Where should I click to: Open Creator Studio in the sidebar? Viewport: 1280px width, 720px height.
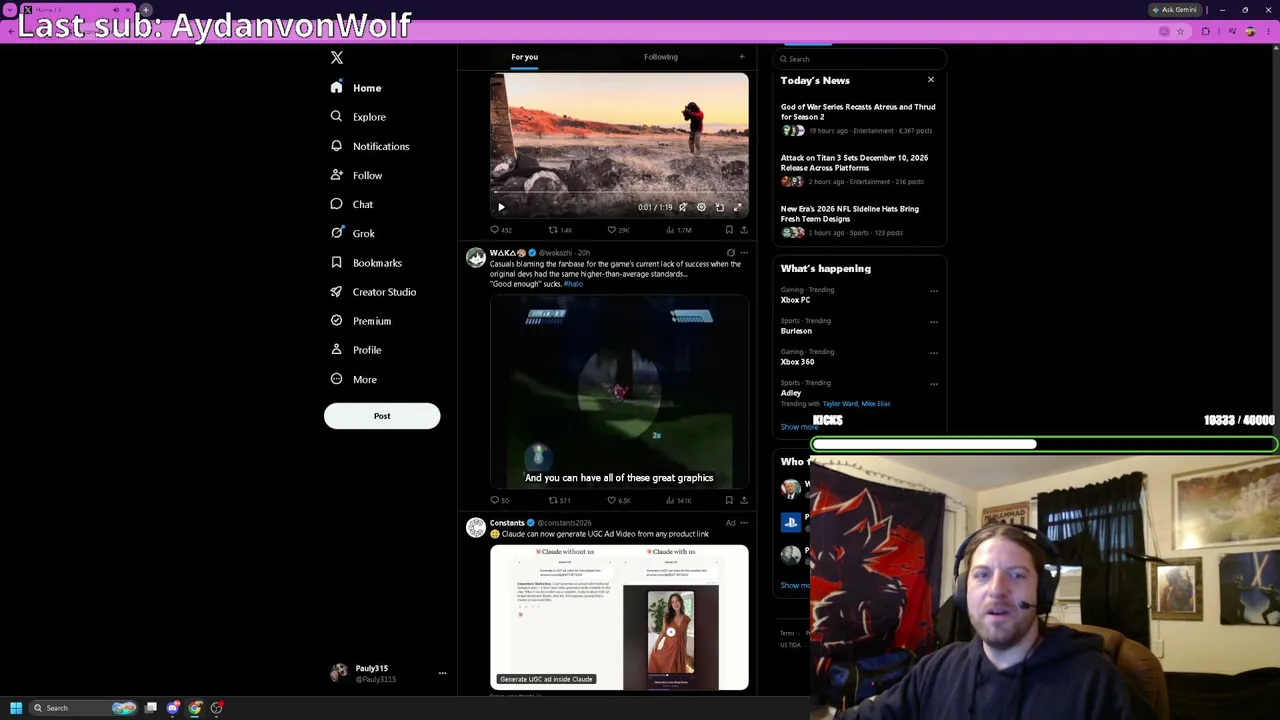(x=373, y=292)
